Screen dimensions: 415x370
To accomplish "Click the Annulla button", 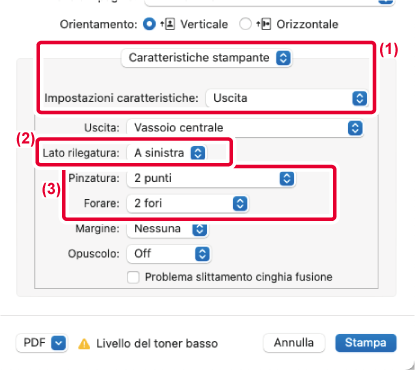I will tap(294, 343).
